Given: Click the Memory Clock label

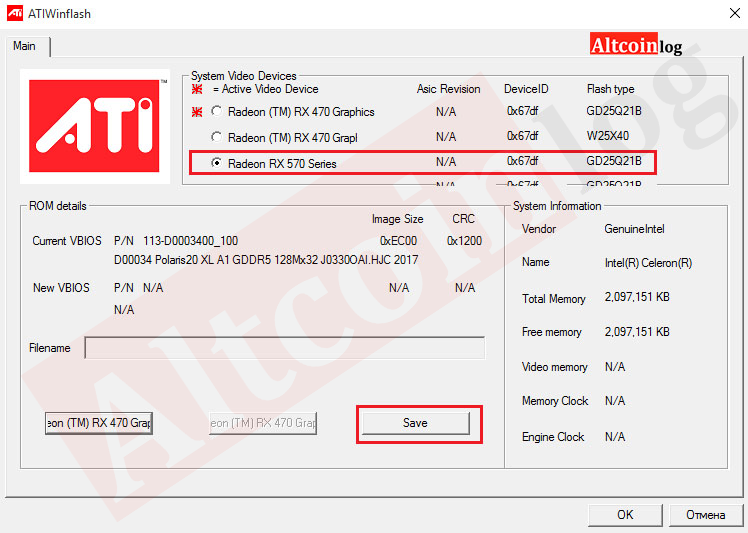Looking at the screenshot, I should [555, 401].
